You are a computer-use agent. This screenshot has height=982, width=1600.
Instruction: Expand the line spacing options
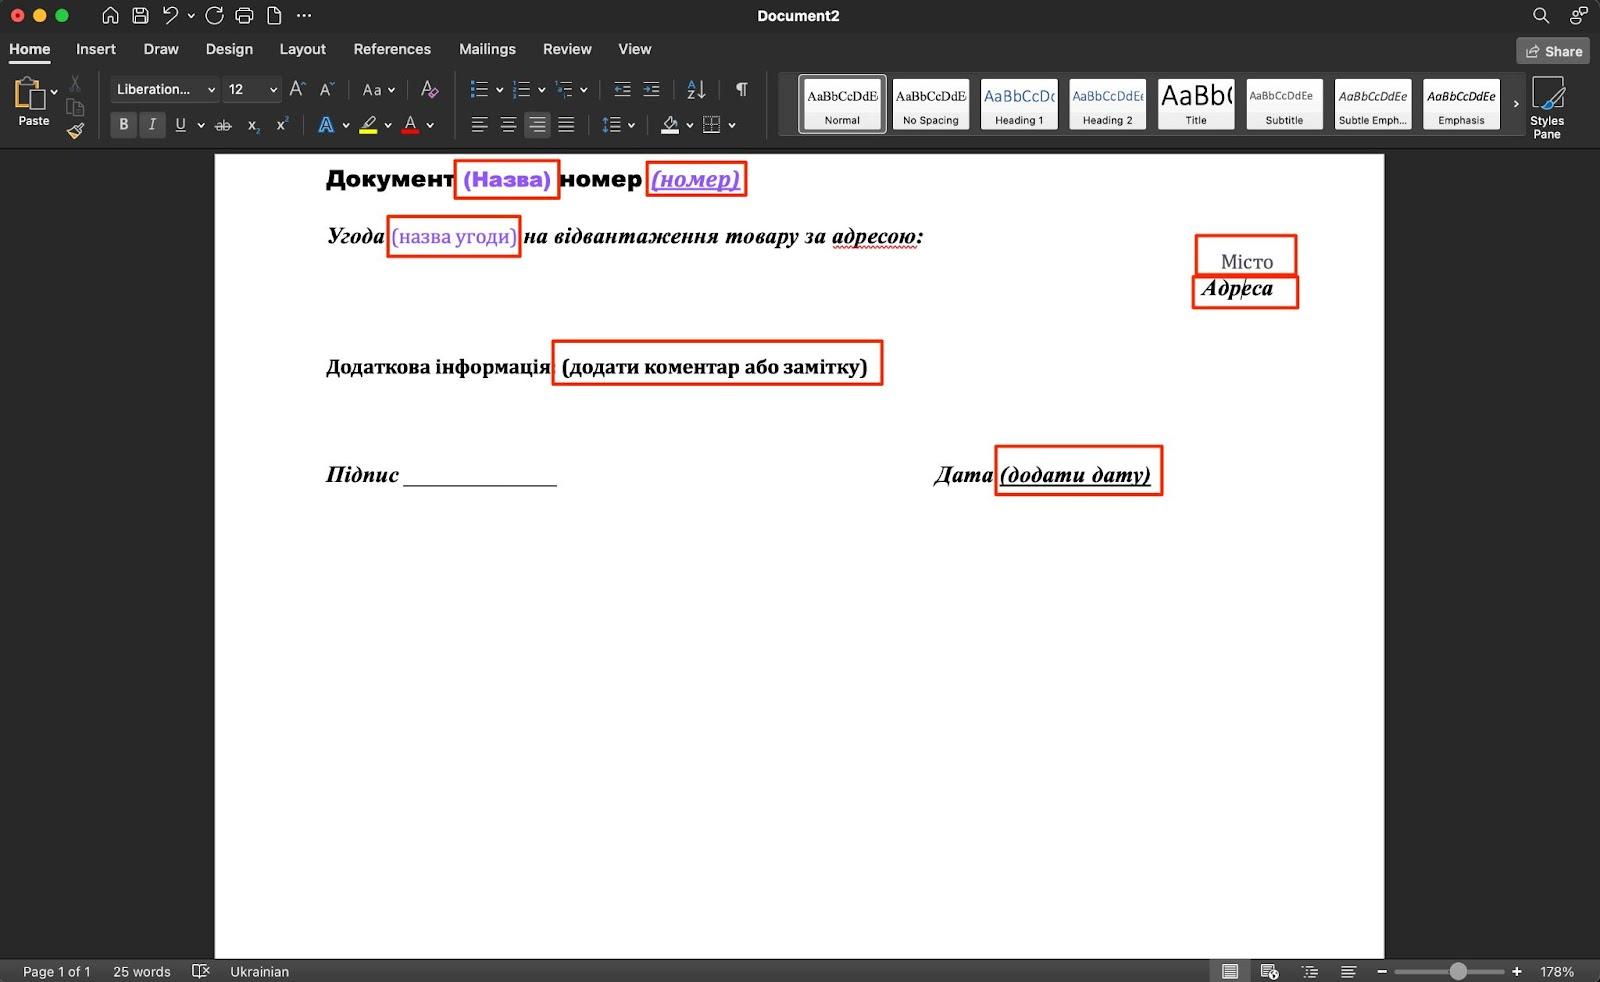(631, 125)
